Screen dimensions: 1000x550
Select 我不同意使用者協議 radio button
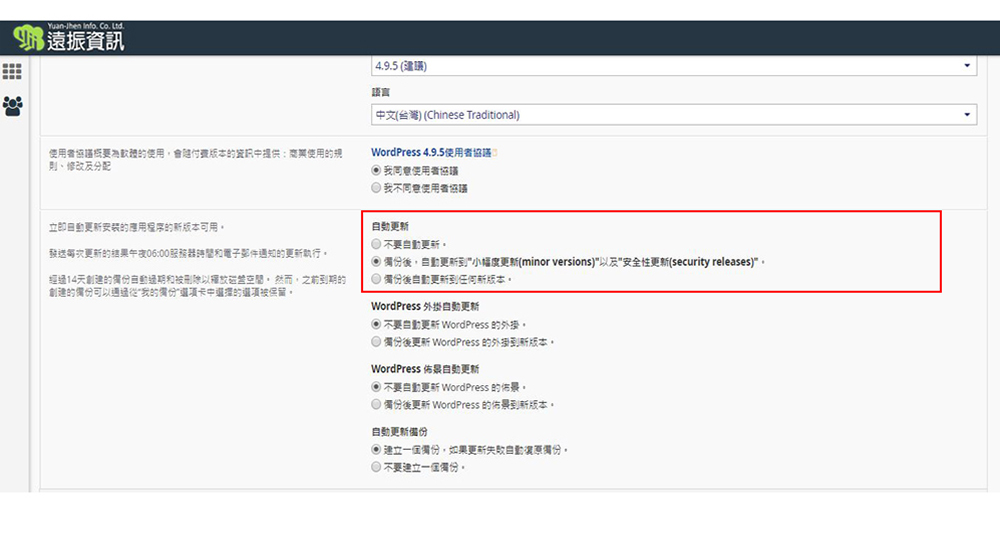click(x=376, y=187)
